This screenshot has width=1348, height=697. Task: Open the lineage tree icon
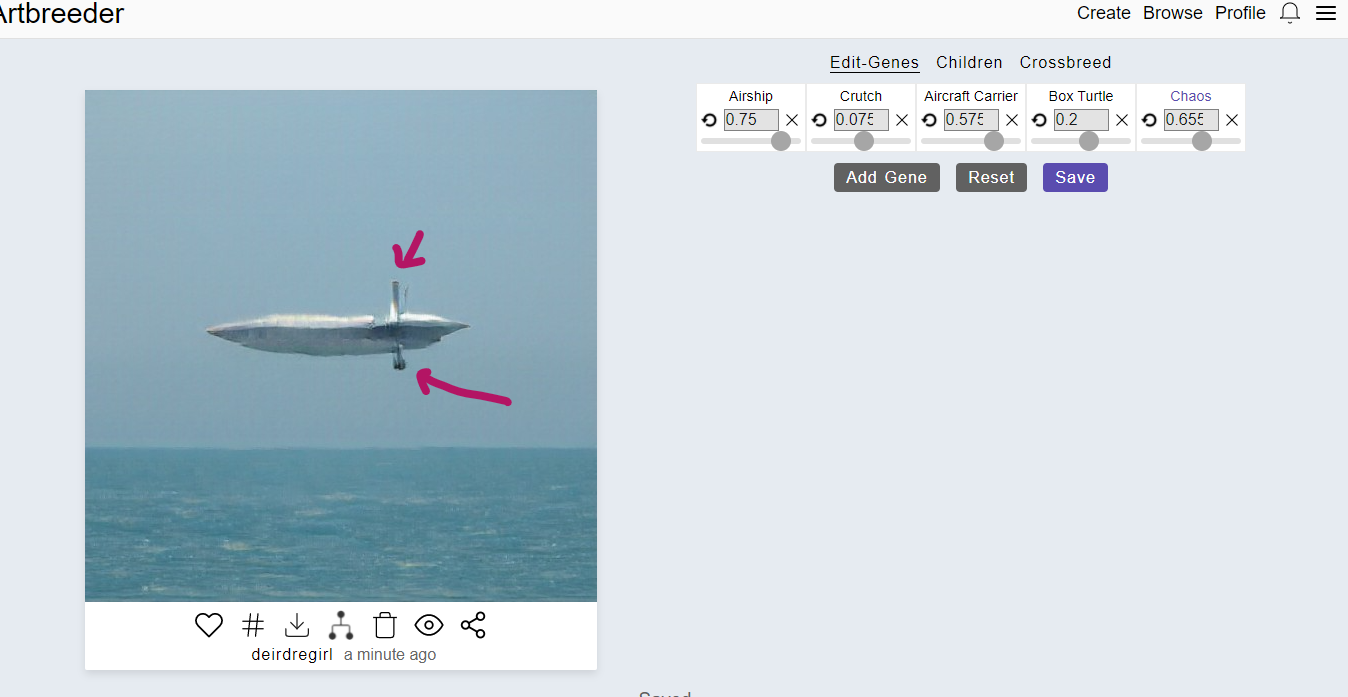pos(341,626)
